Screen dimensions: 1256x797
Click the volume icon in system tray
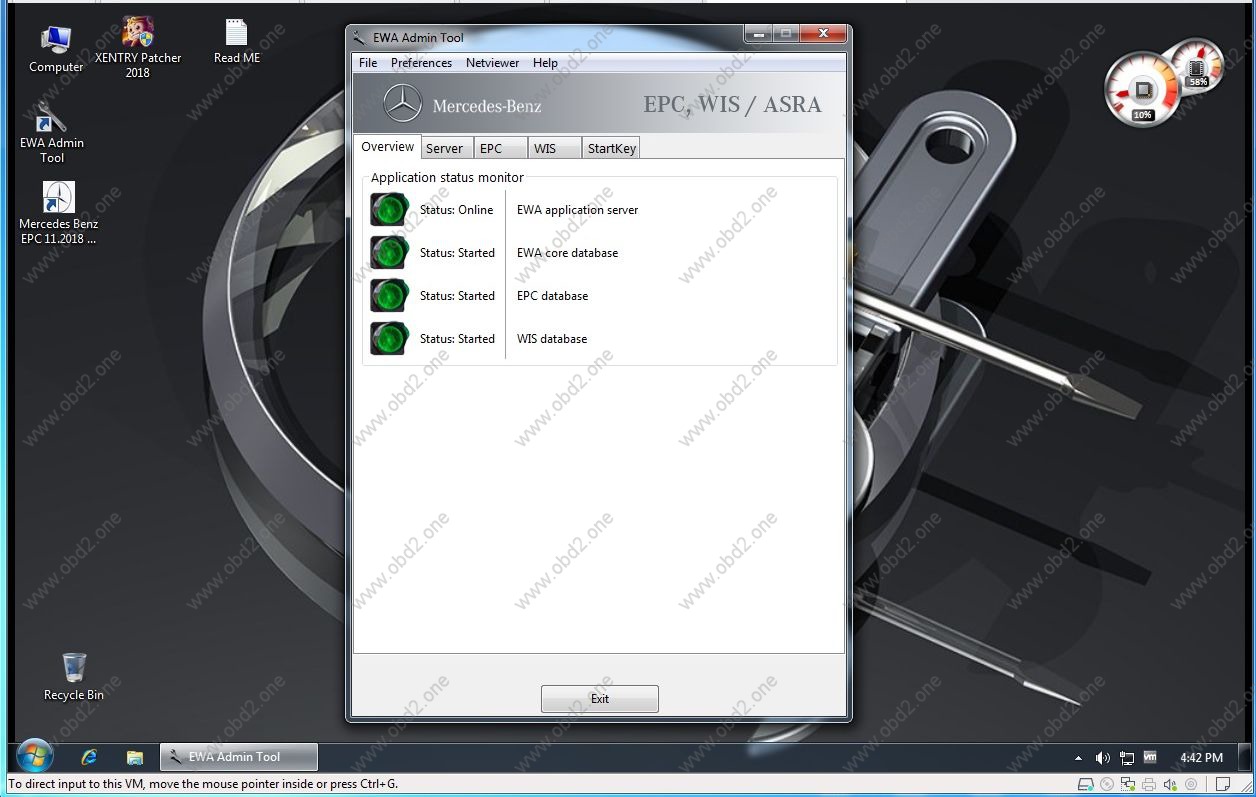click(1103, 758)
